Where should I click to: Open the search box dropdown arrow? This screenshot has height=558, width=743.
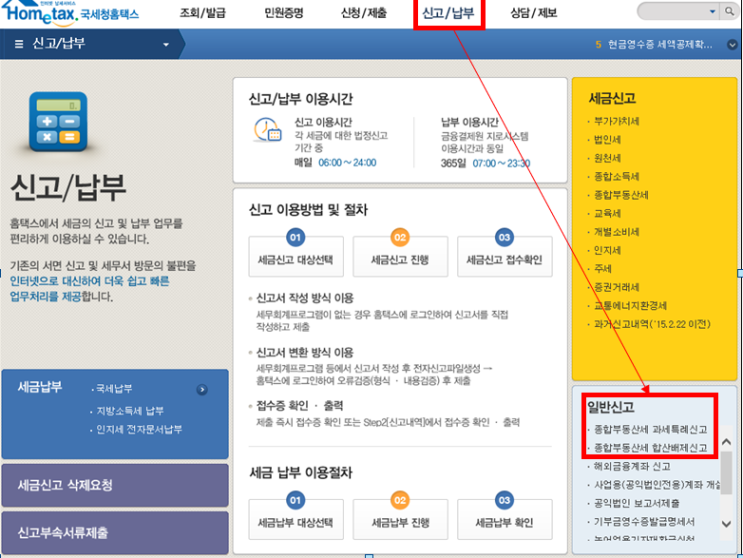click(712, 11)
